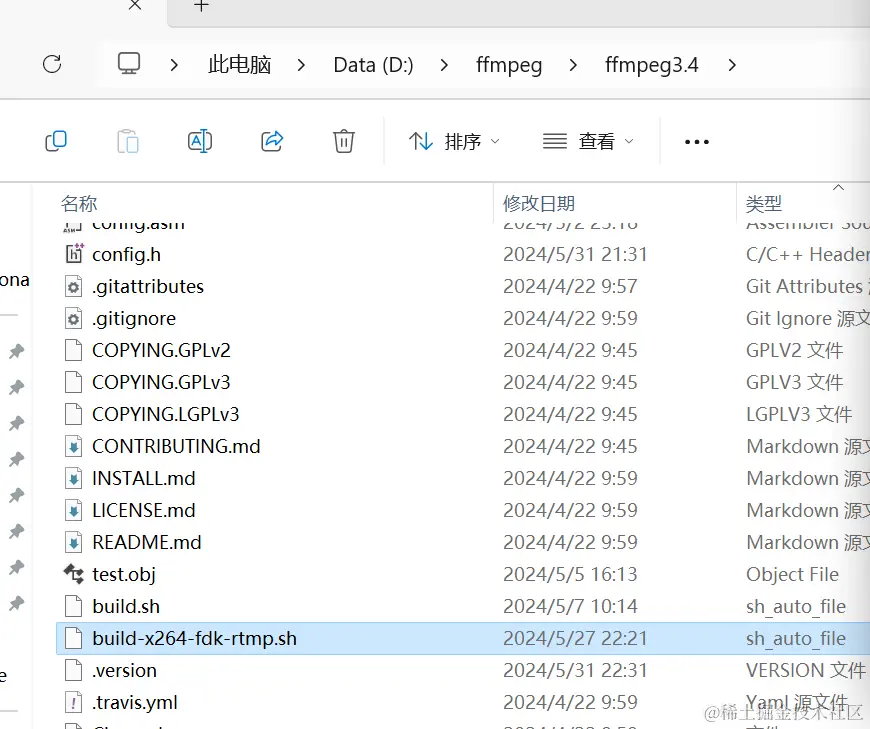Click date 2024/5/7 10:14 of build.sh
This screenshot has width=870, height=729.
pyautogui.click(x=570, y=607)
